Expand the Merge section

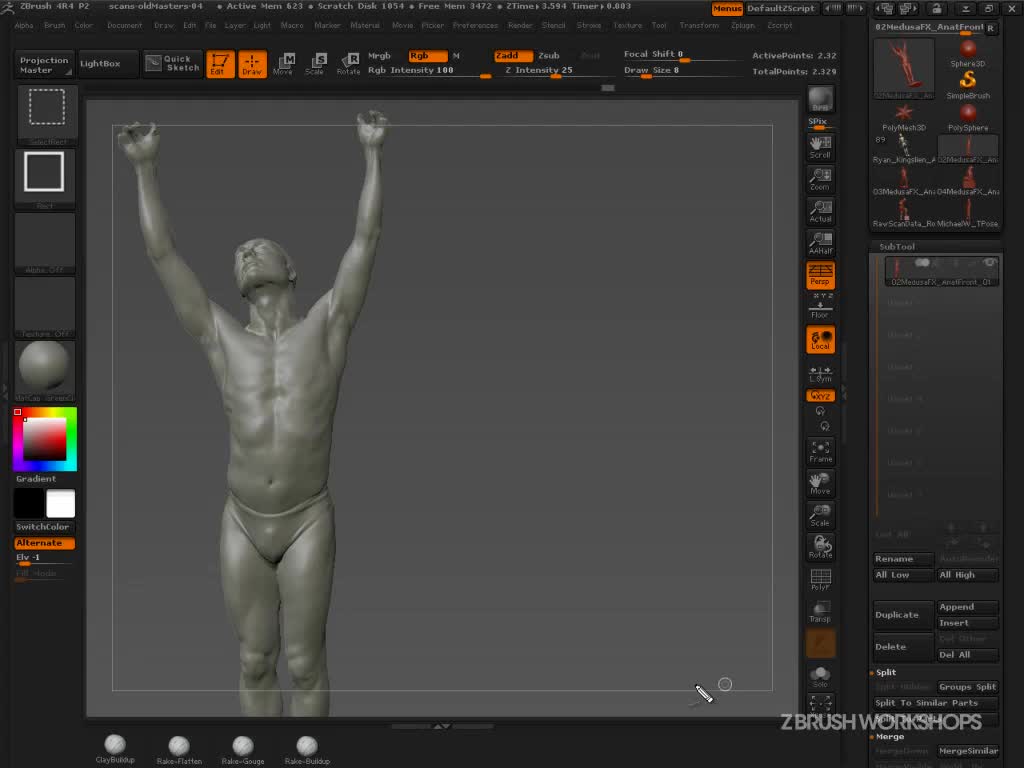890,737
